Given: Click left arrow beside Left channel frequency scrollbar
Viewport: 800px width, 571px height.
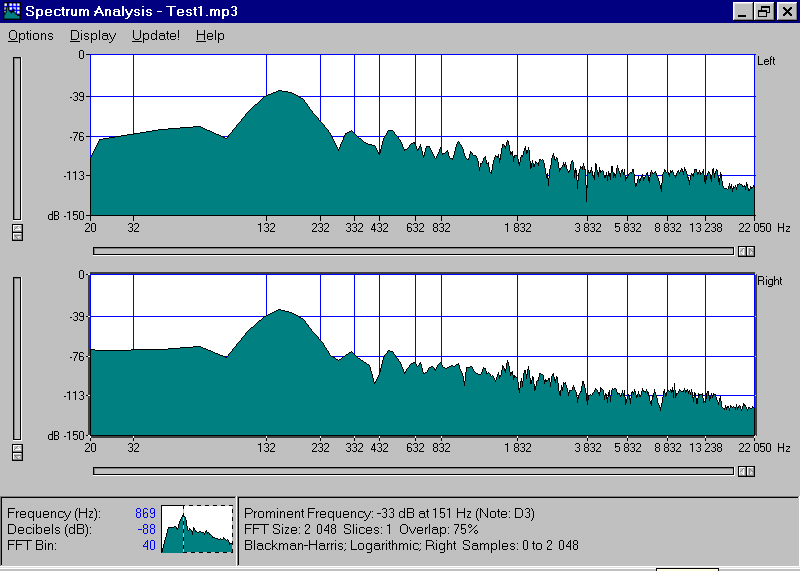Looking at the screenshot, I should point(742,251).
